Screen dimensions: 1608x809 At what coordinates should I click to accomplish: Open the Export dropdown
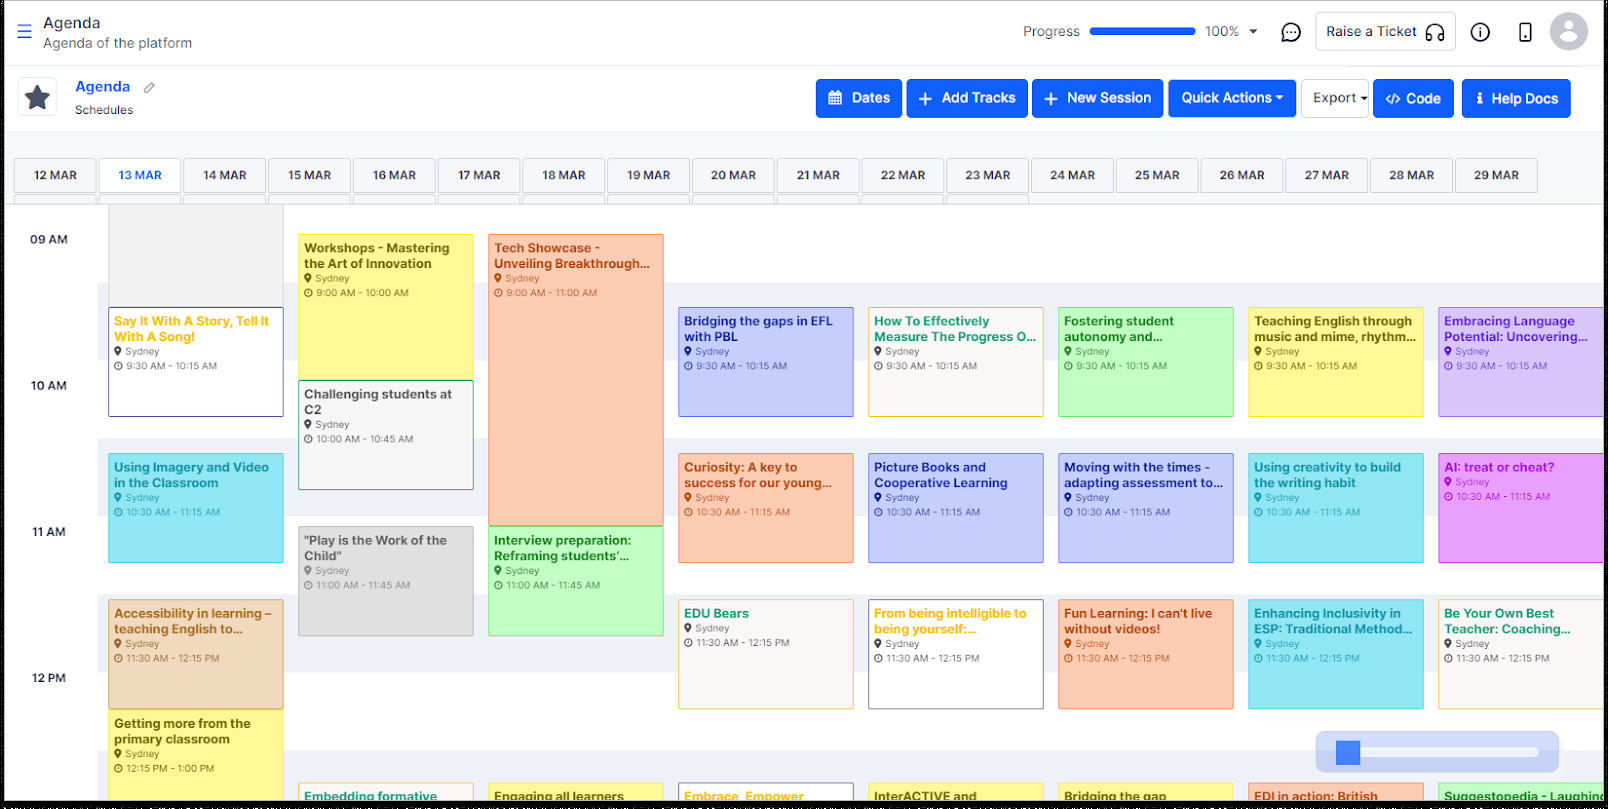tap(1335, 98)
